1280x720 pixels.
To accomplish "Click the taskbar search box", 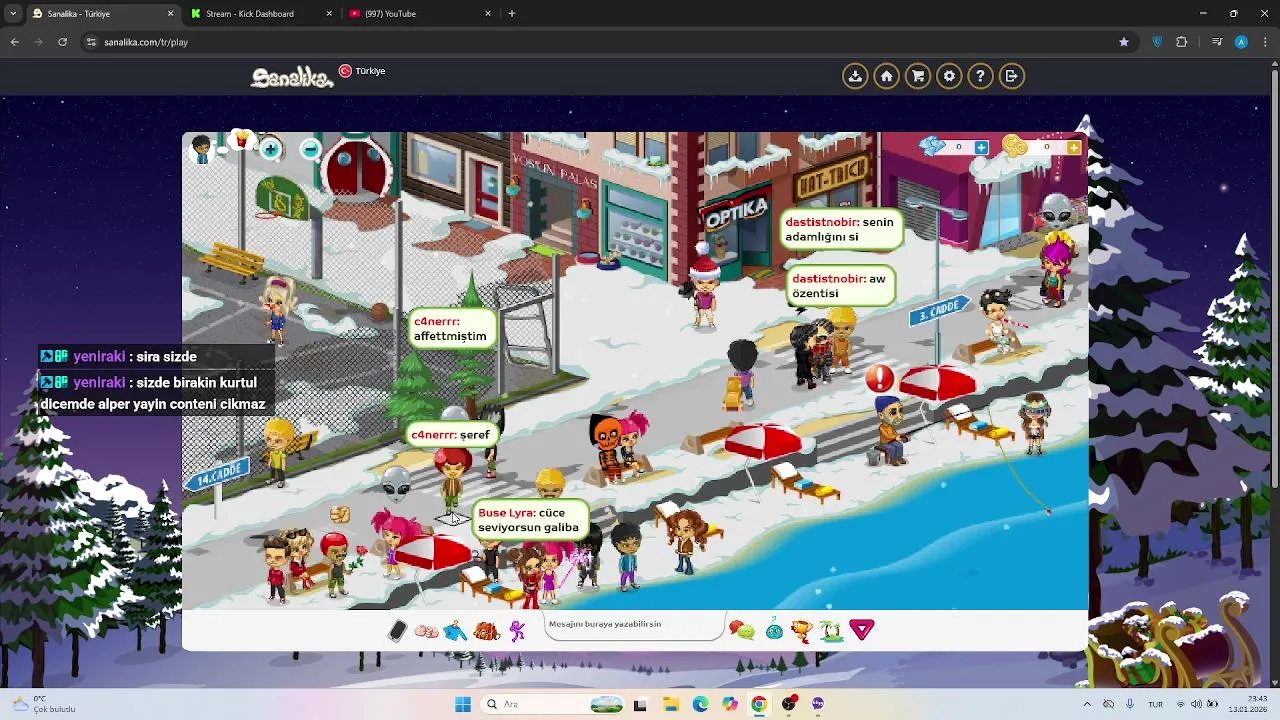I will [554, 704].
